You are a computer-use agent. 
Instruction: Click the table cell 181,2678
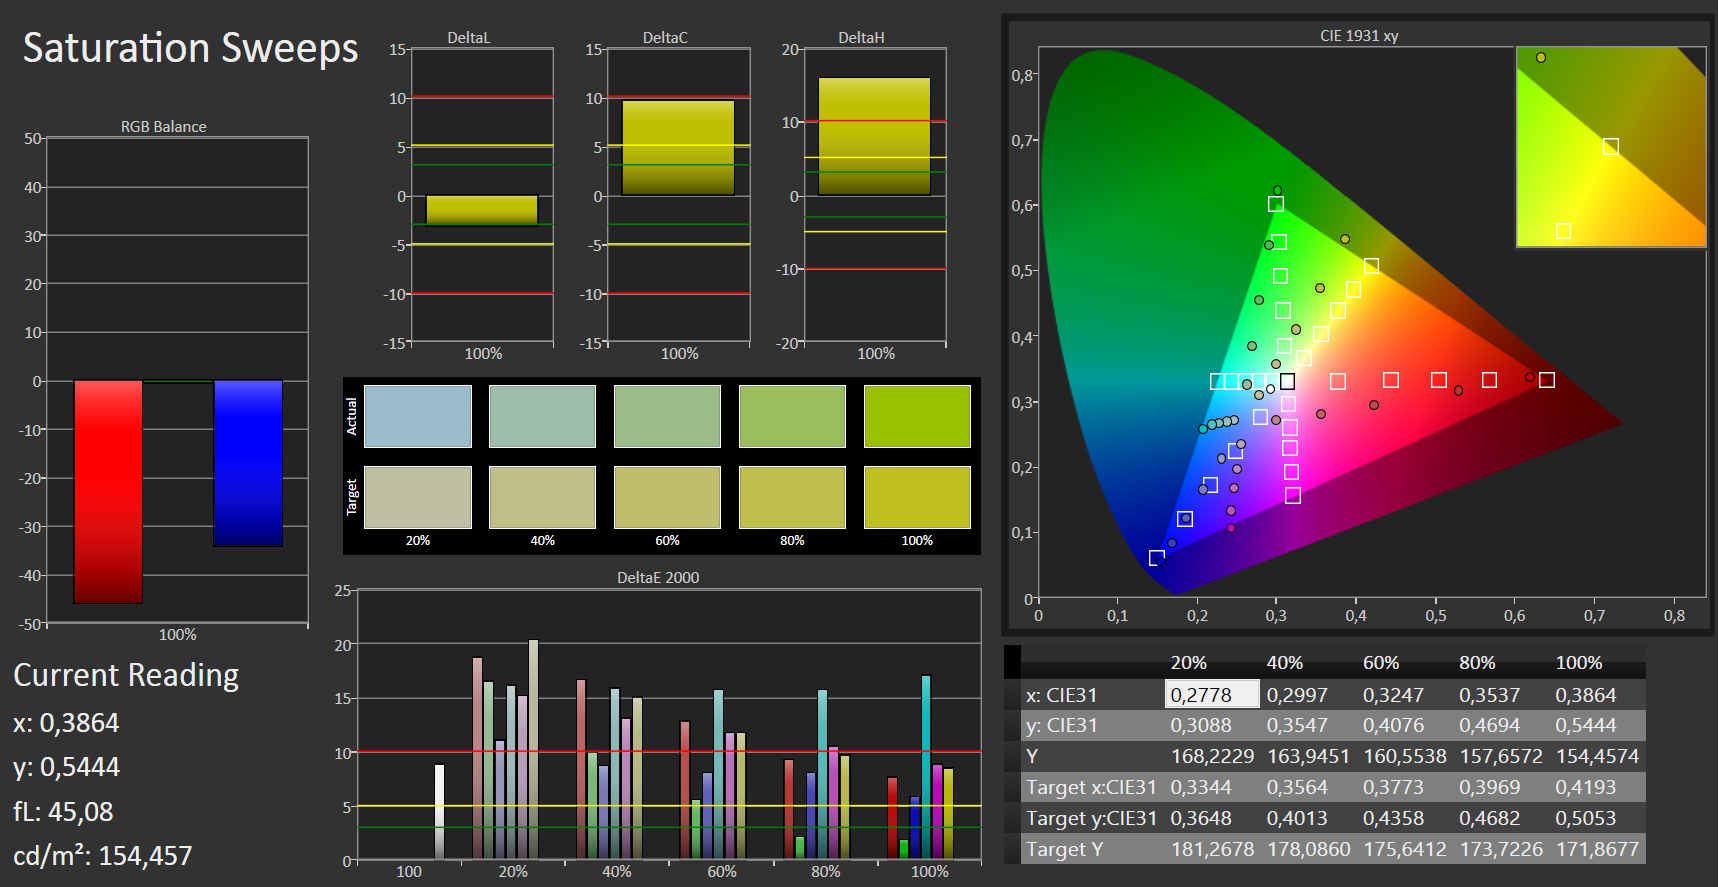tap(1212, 849)
